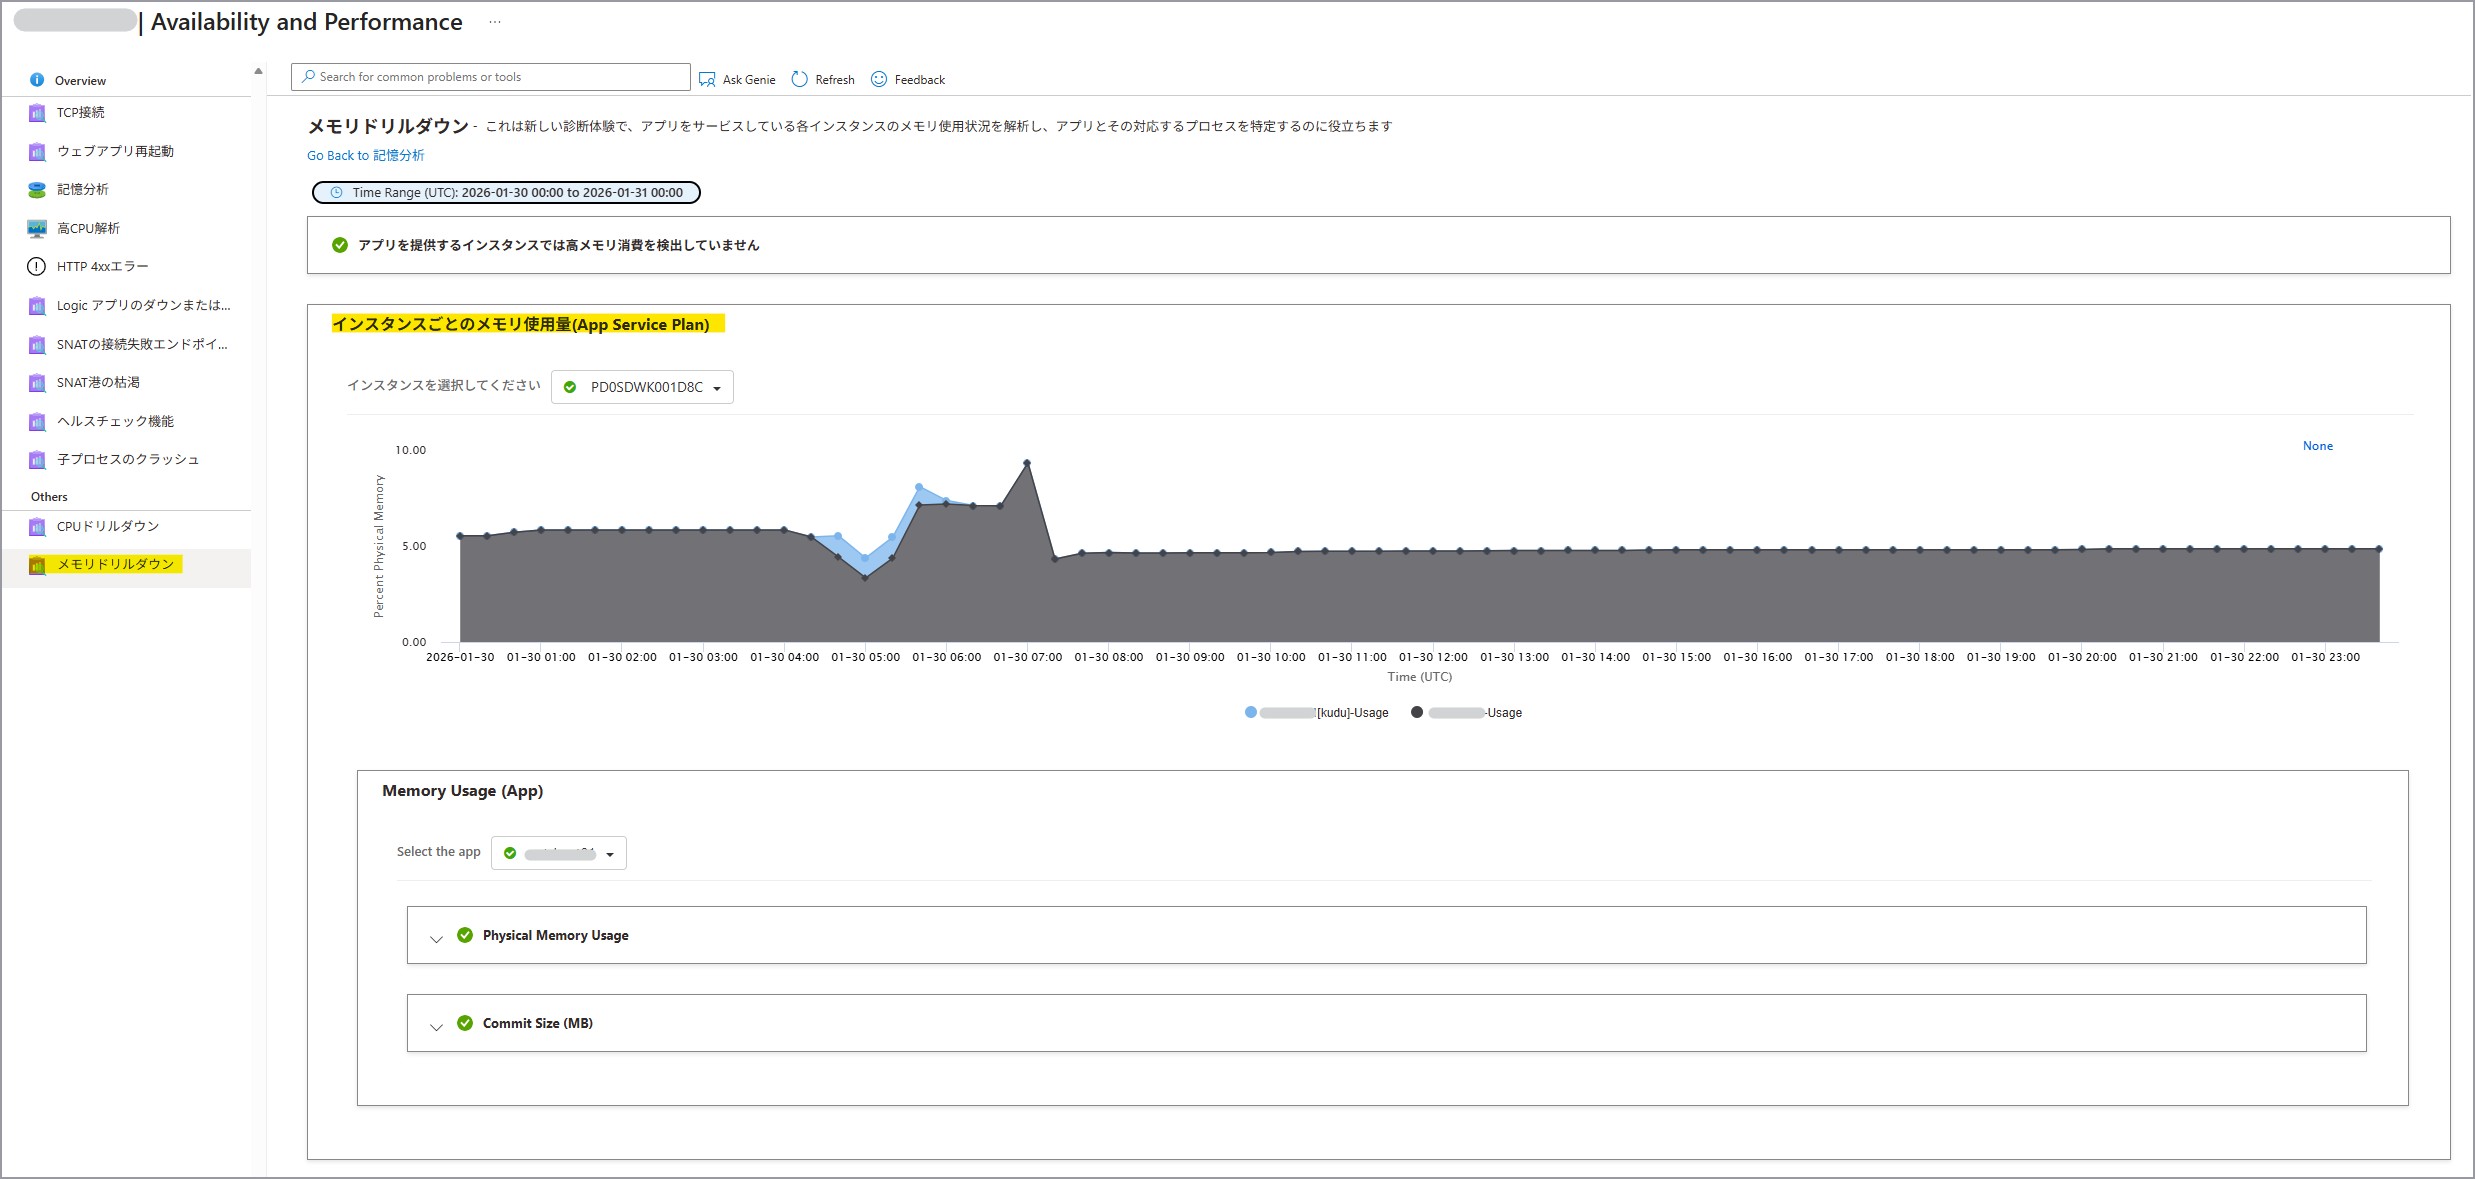The width and height of the screenshot is (2475, 1179).
Task: Open the 高CPU解析 monitor icon
Action: pos(37,228)
